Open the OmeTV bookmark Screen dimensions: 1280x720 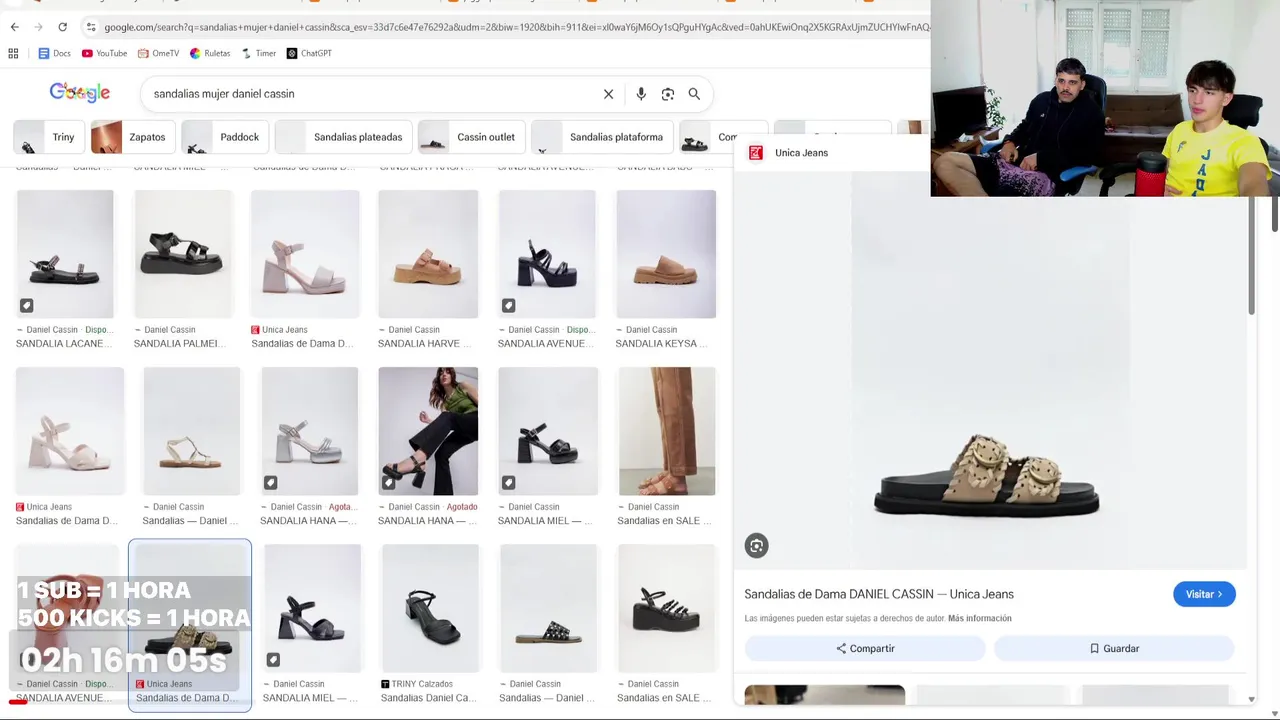[158, 53]
